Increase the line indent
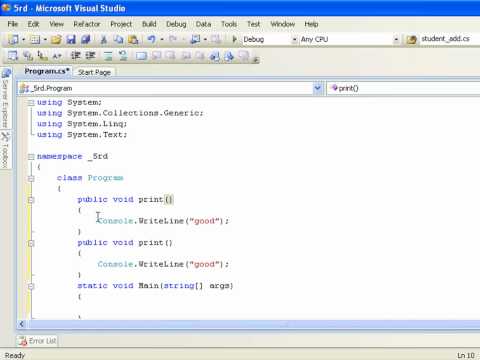 point(90,56)
